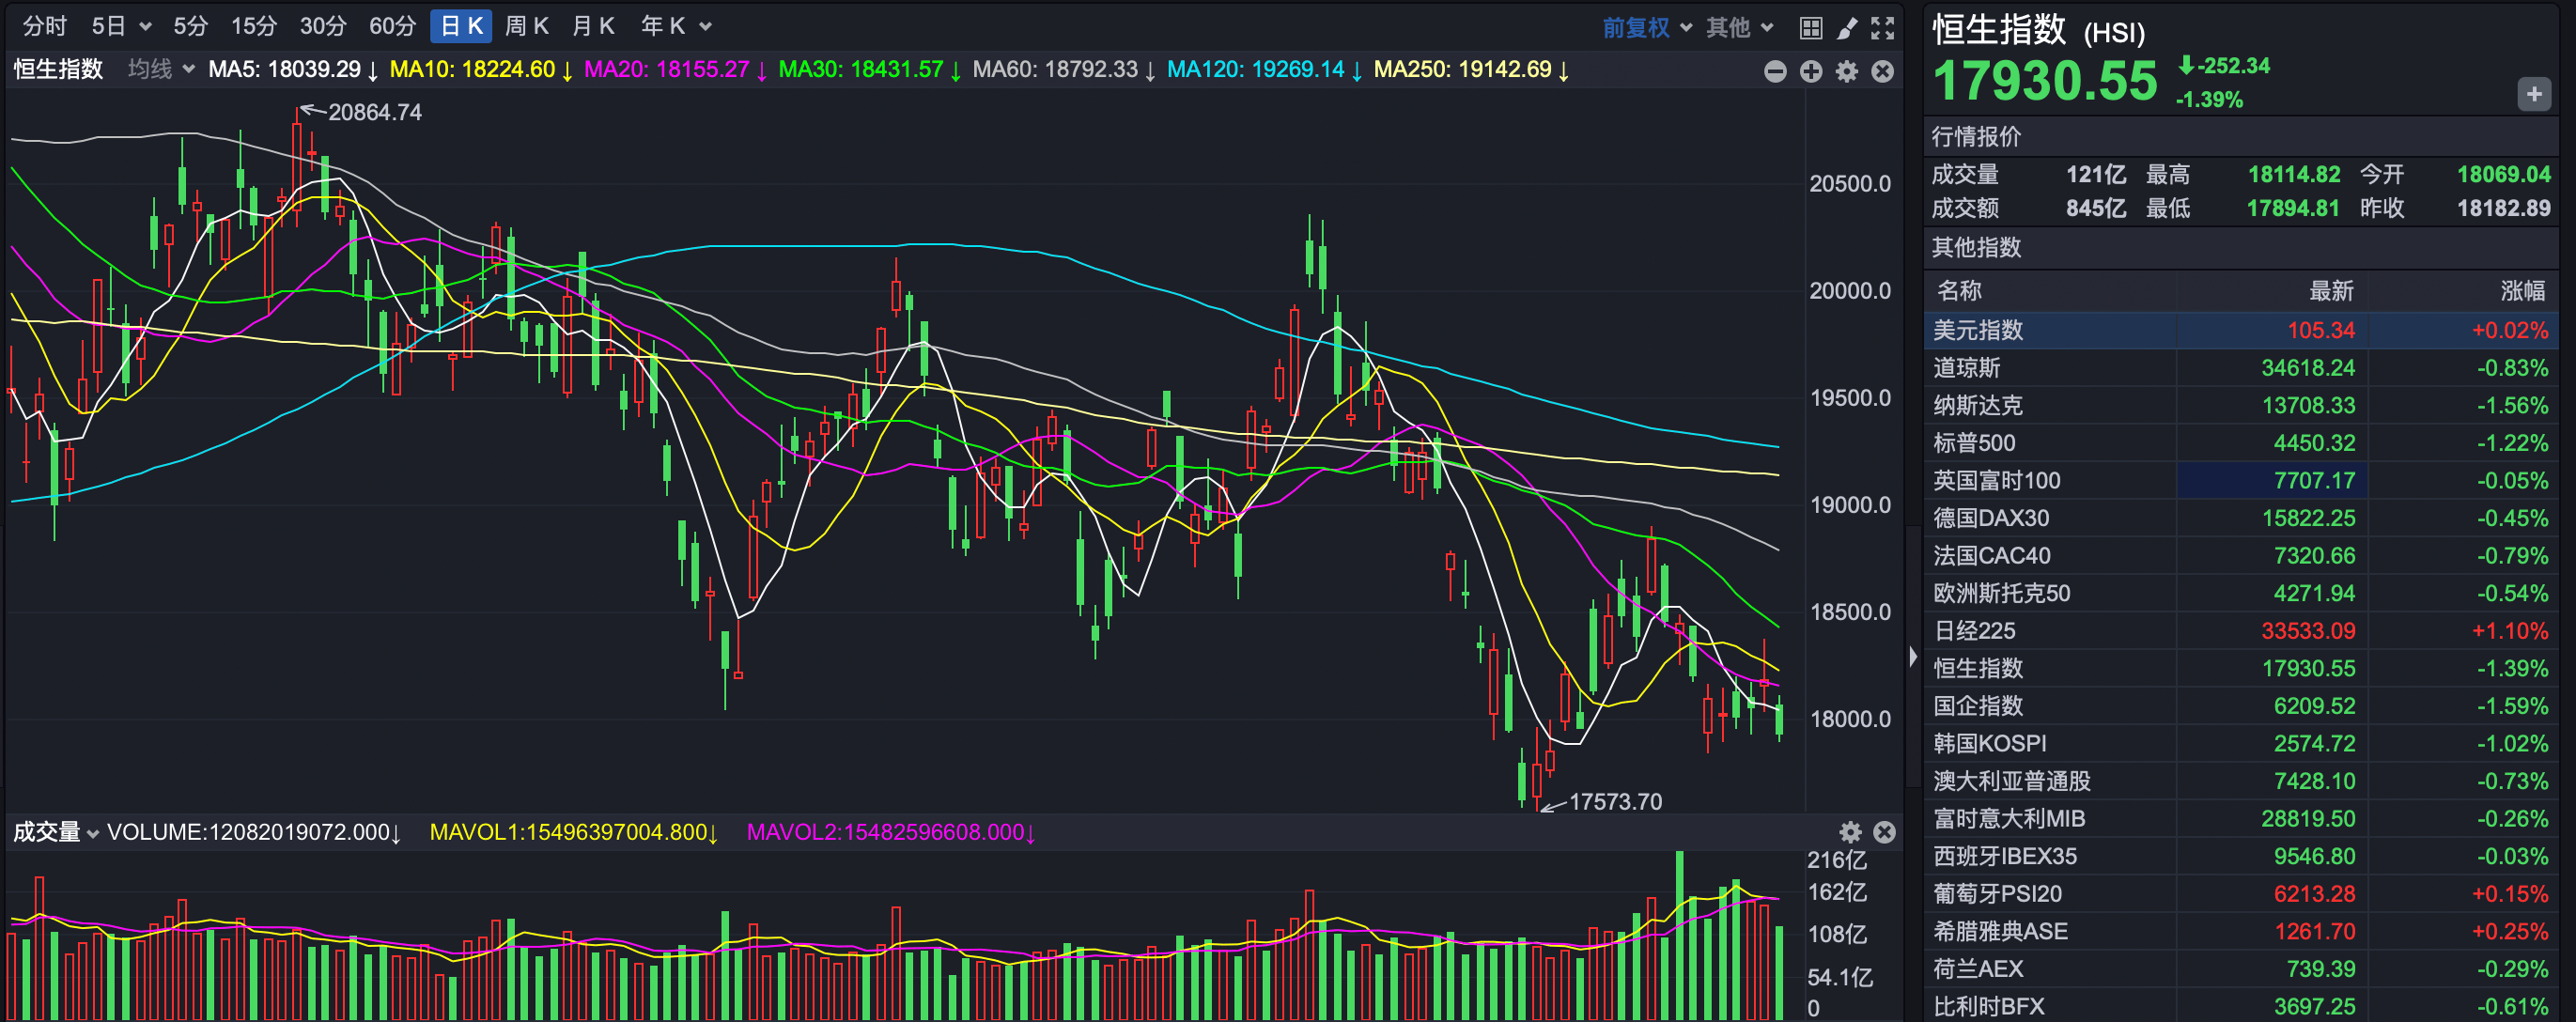Screen dimensions: 2576x1022
Task: Add 恒生指数 to watchlist plus button
Action: tap(2533, 95)
